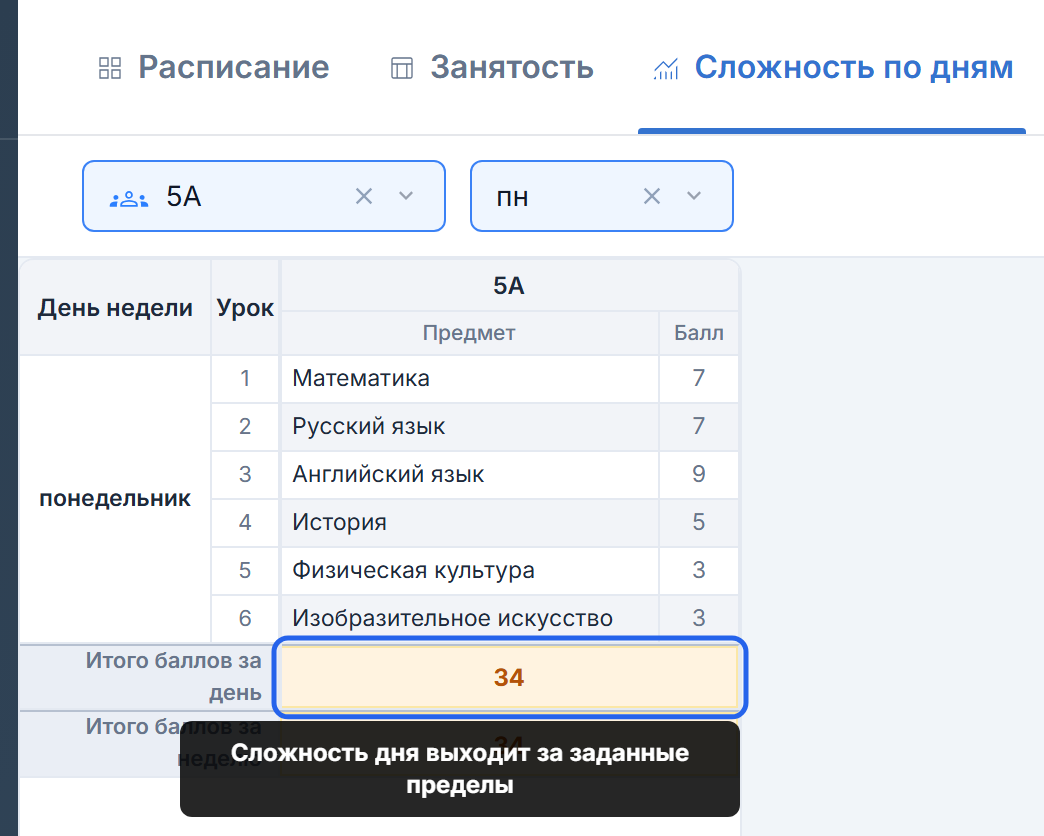1044x836 pixels.
Task: Click inside the пн day selector field
Action: coord(602,196)
